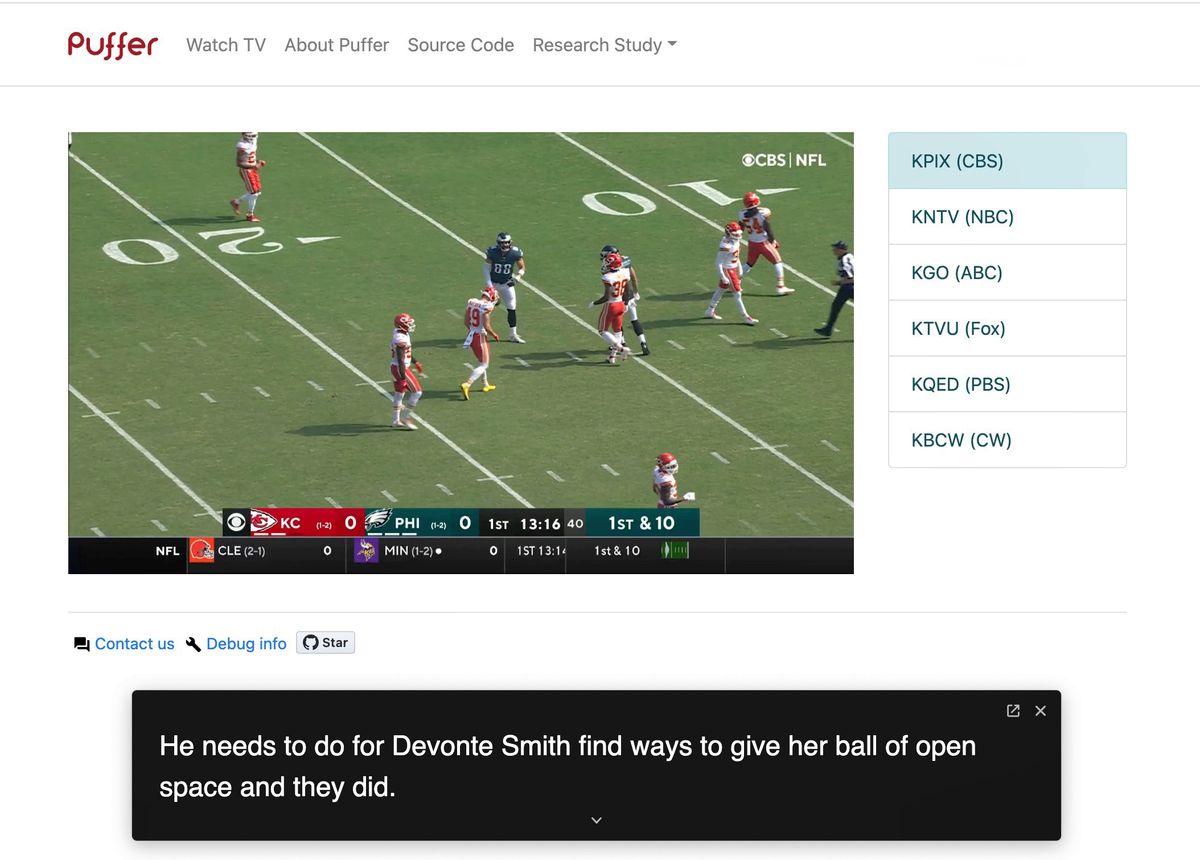Click the Contact us link

(x=134, y=644)
